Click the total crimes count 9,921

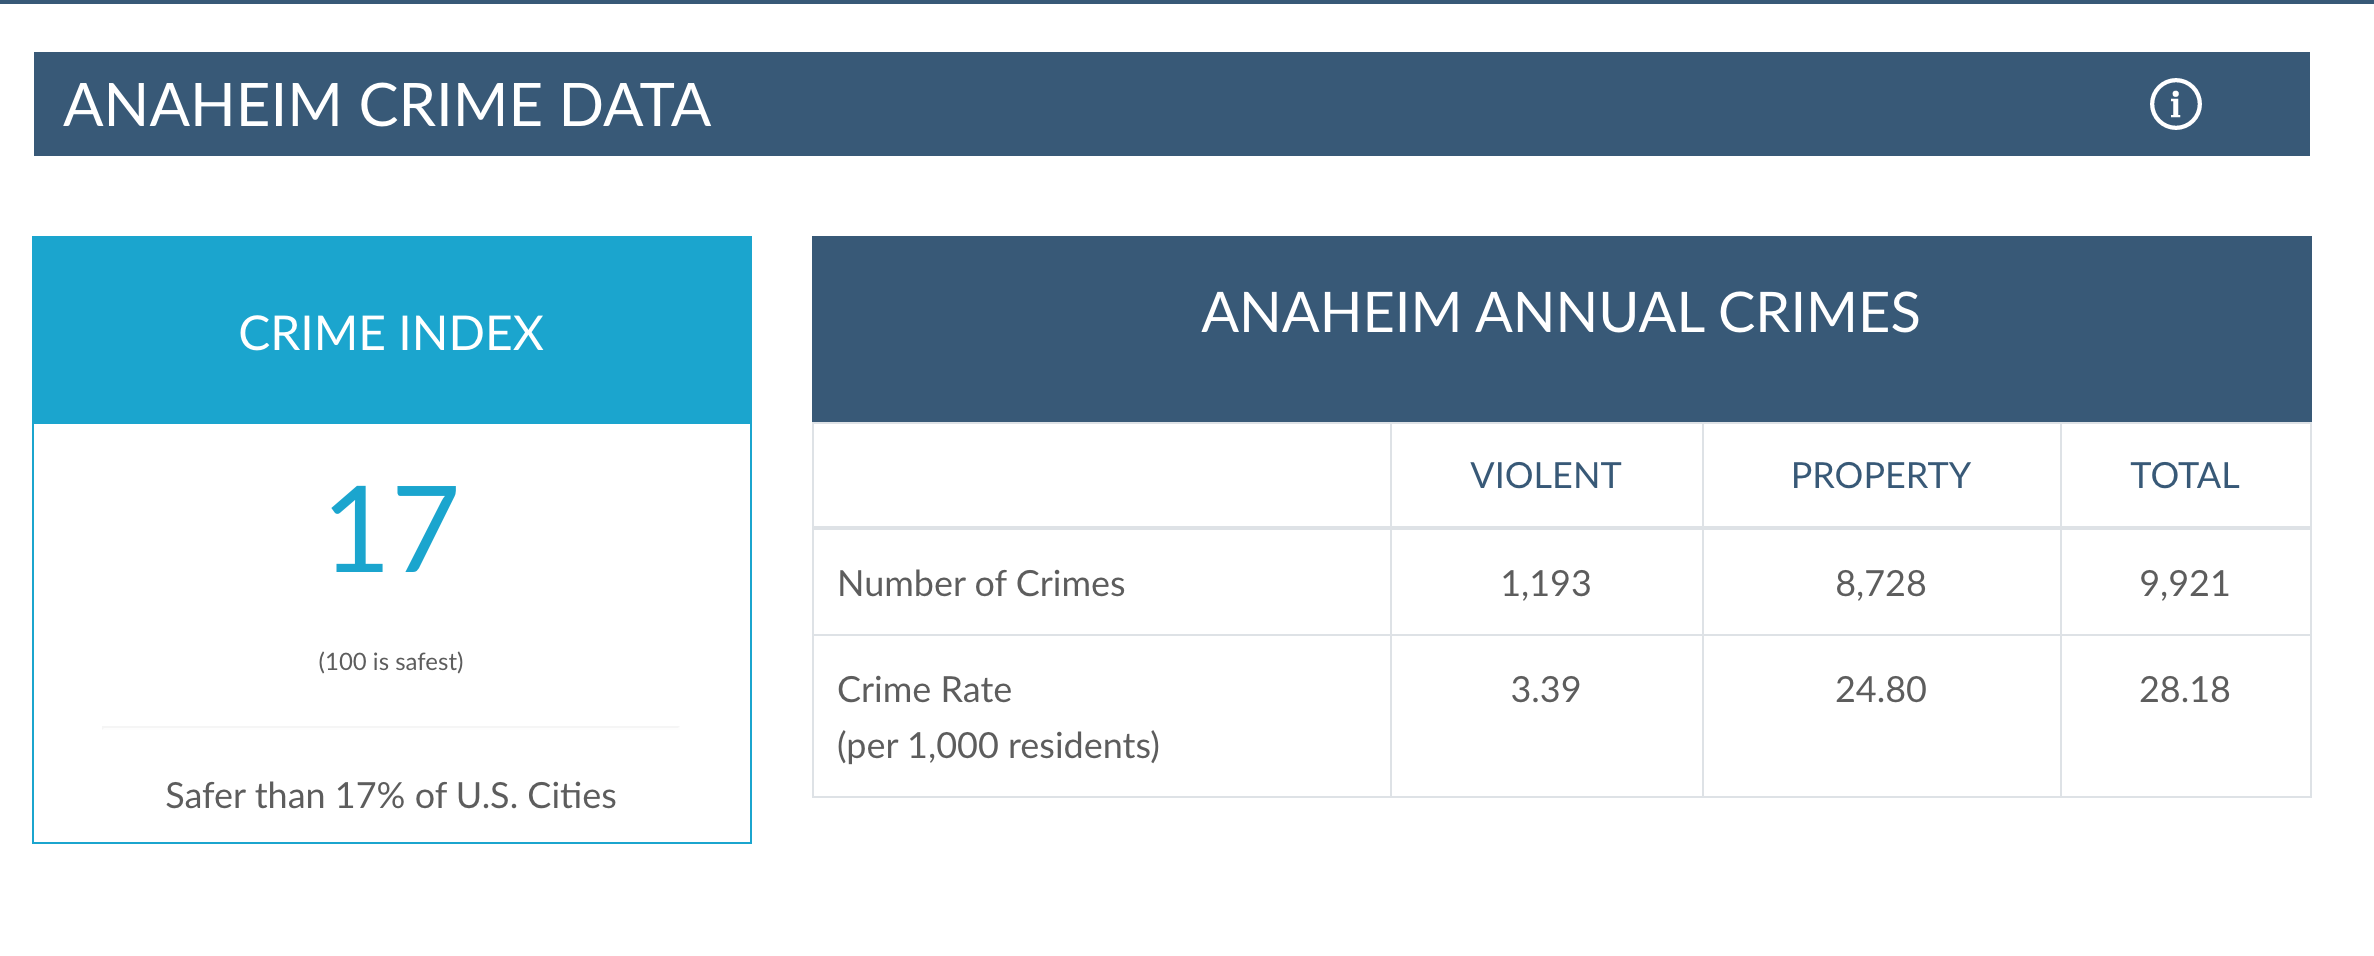(2184, 583)
